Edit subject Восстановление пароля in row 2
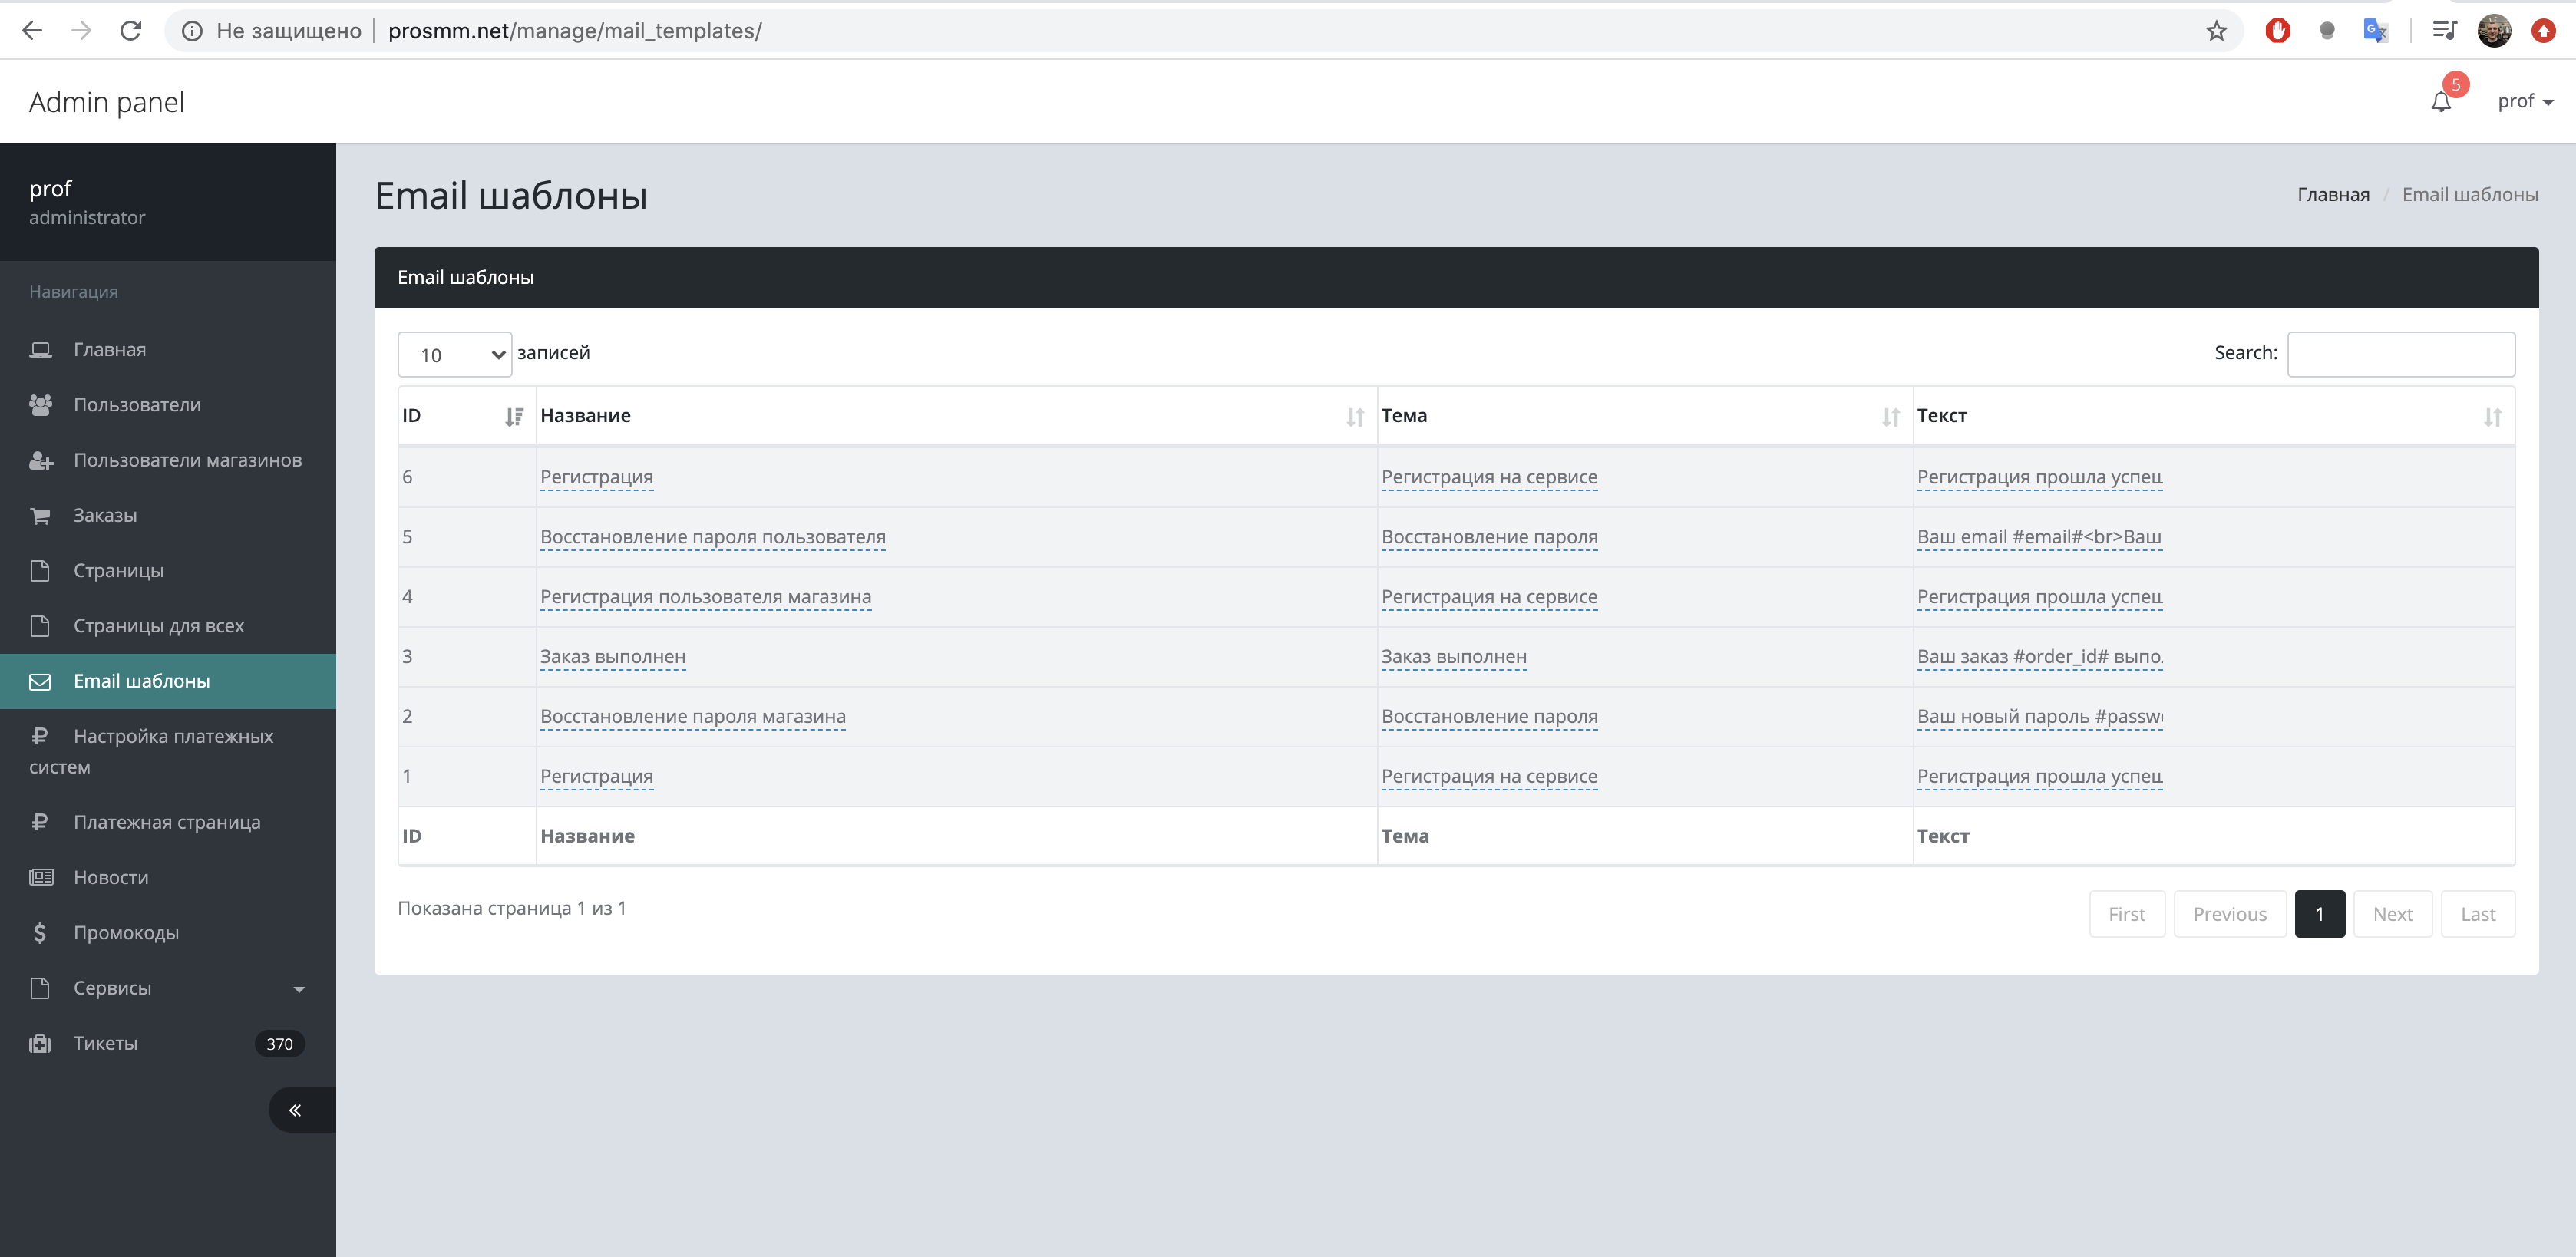The width and height of the screenshot is (2576, 1257). (x=1489, y=717)
